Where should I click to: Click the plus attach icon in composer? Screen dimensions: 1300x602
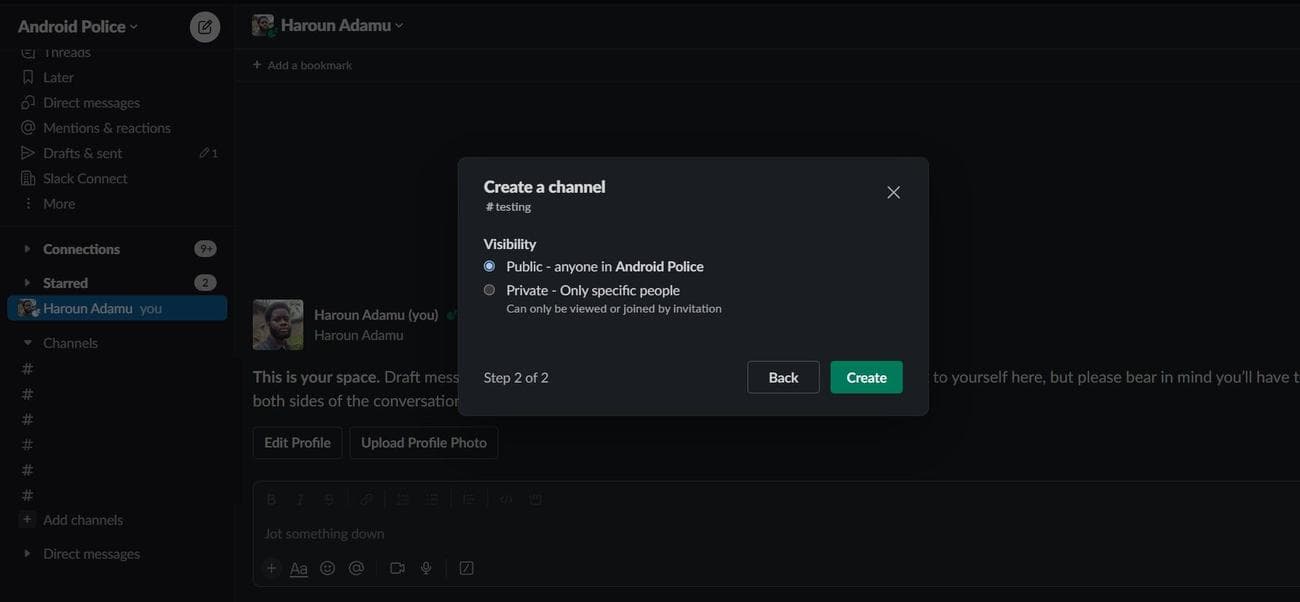[271, 568]
